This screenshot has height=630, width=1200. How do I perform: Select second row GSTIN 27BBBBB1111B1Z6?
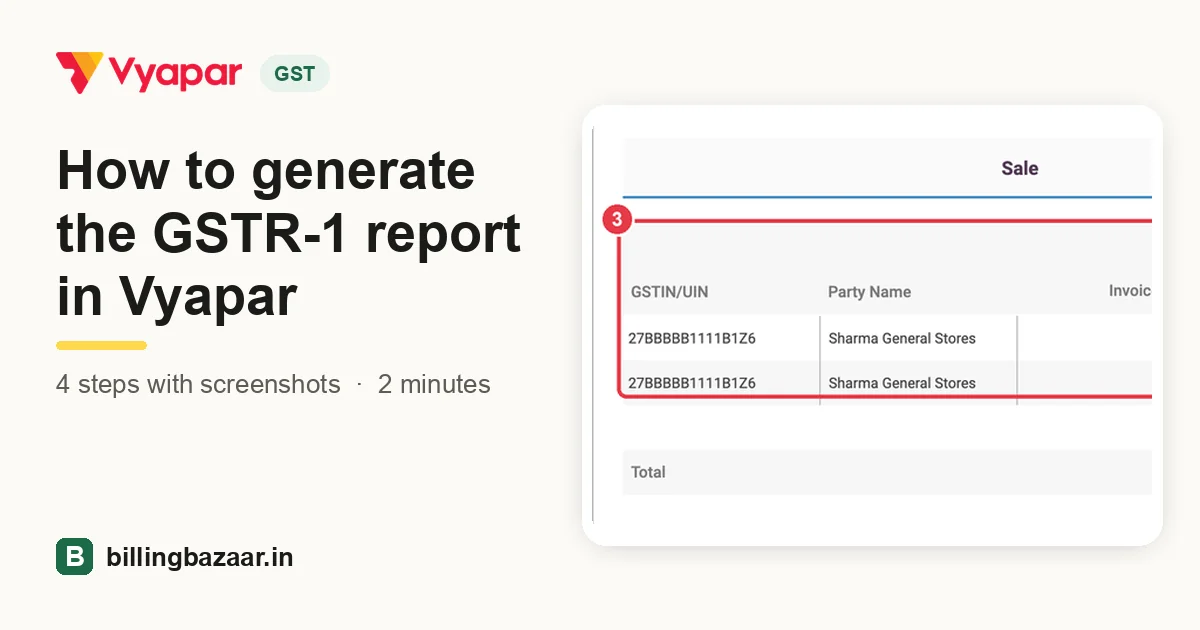(x=692, y=383)
